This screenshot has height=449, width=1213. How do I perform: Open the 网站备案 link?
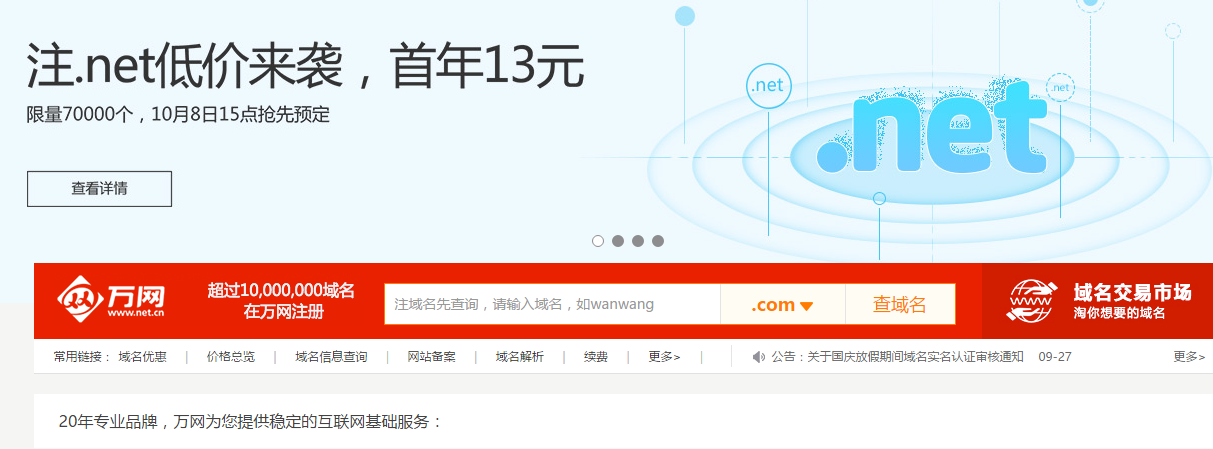(431, 357)
